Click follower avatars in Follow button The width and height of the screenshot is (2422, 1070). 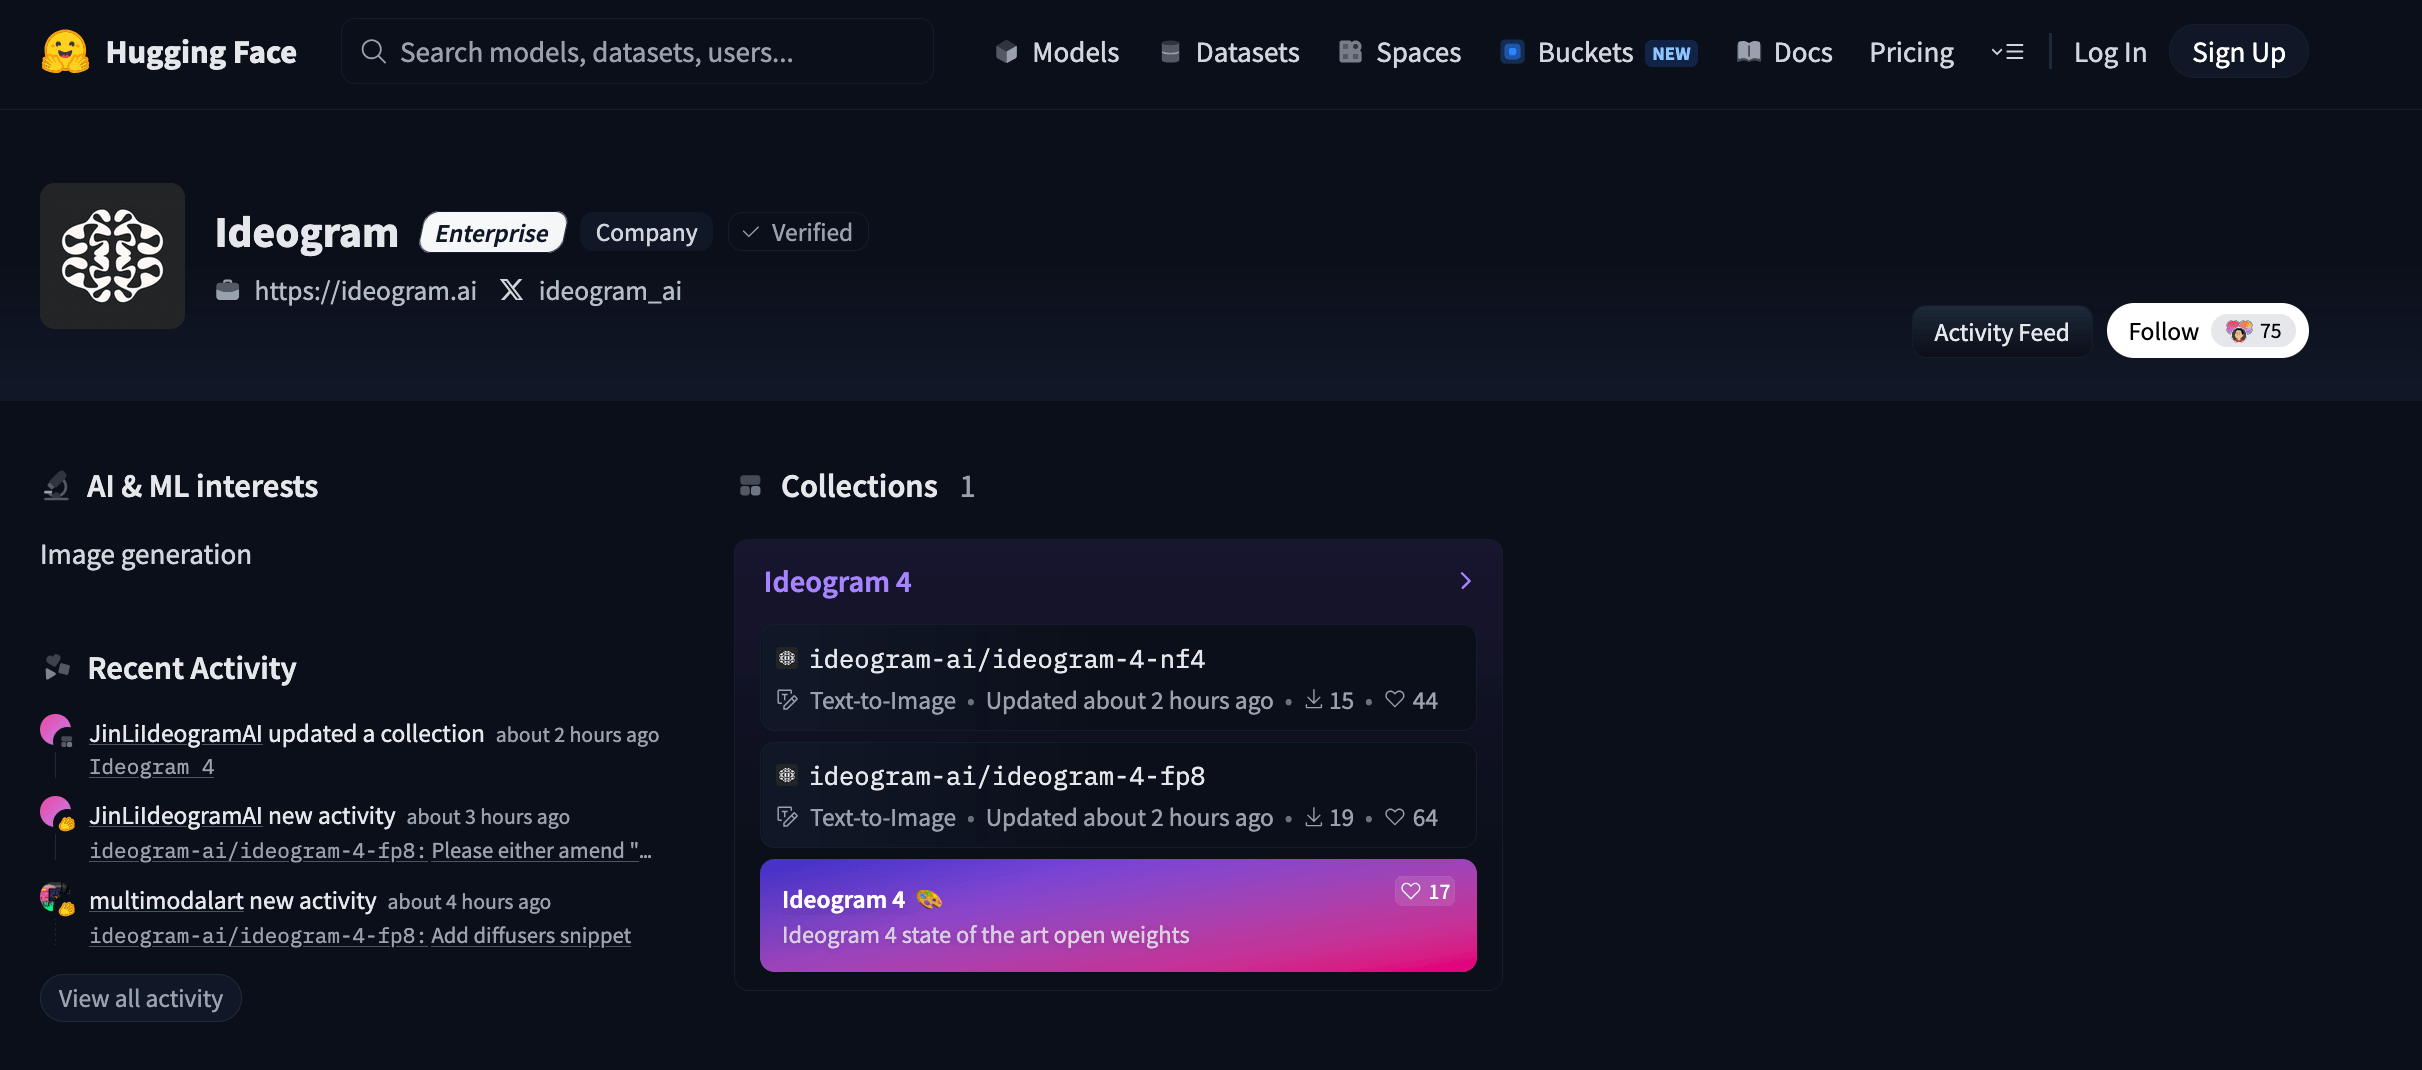(2239, 331)
